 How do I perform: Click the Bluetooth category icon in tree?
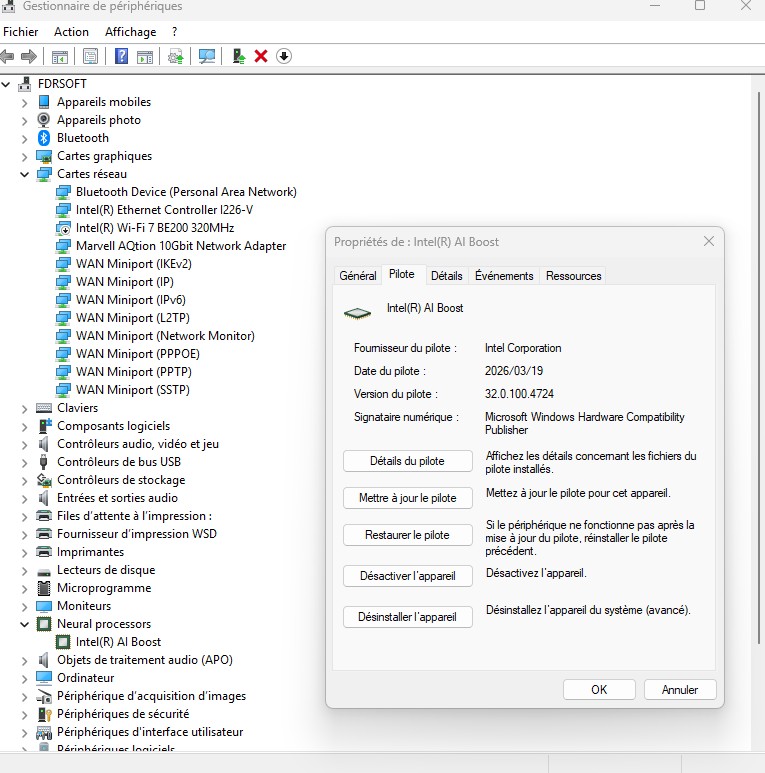44,138
